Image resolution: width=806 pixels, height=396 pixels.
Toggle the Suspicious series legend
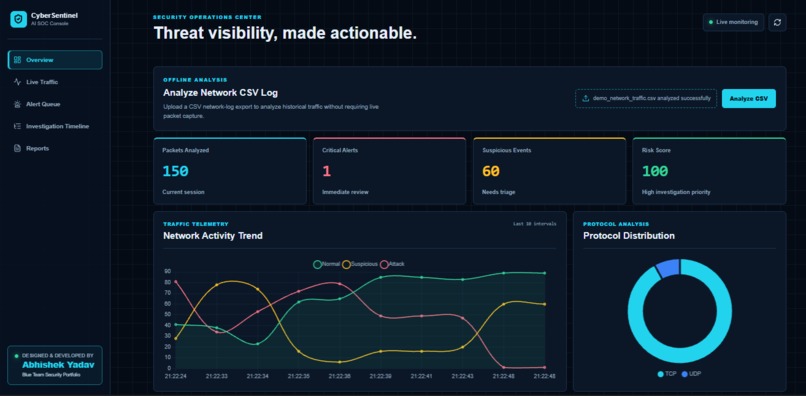click(x=360, y=264)
